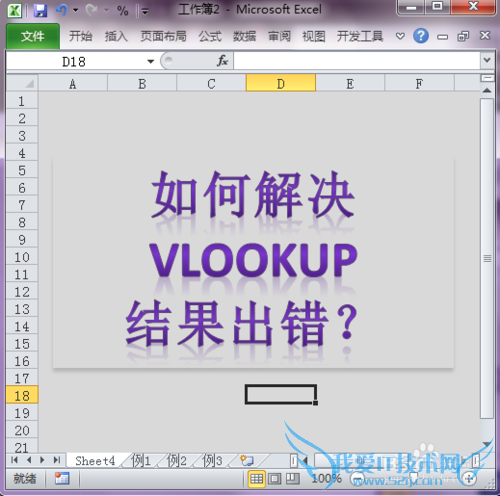Switch to the 插入 ribbon tab

[116, 36]
